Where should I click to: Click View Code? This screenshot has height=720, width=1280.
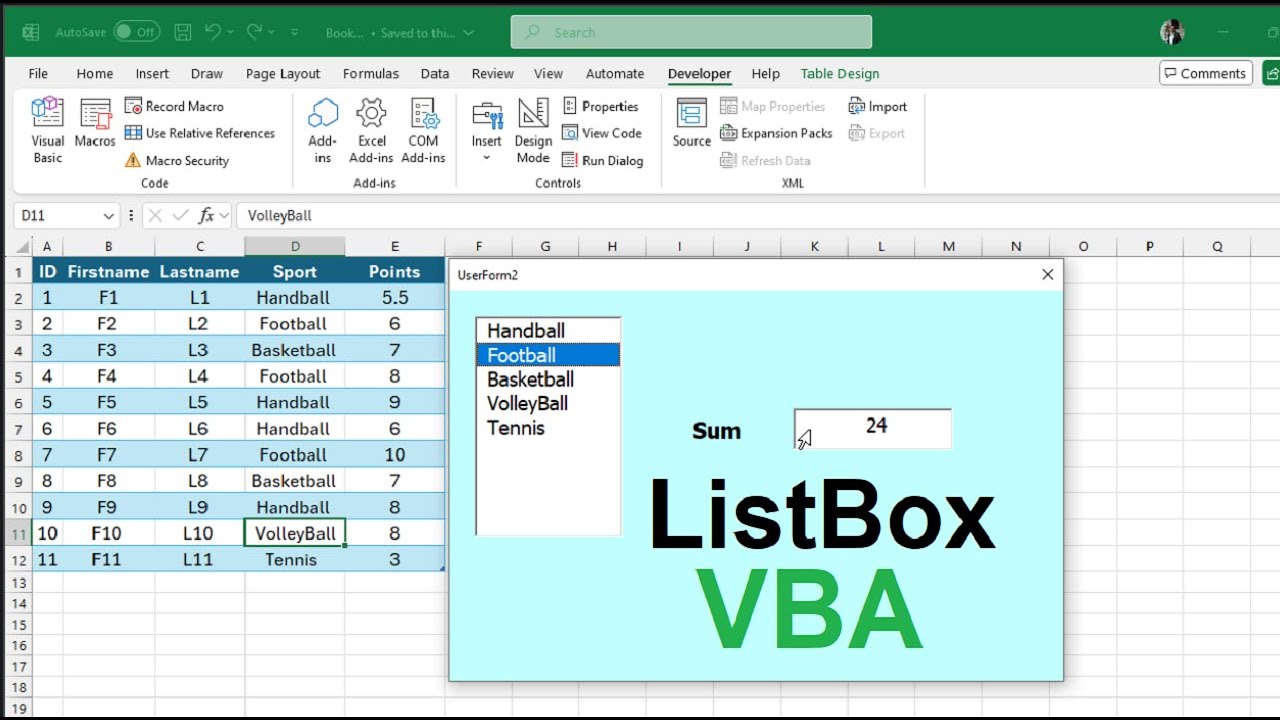point(602,133)
